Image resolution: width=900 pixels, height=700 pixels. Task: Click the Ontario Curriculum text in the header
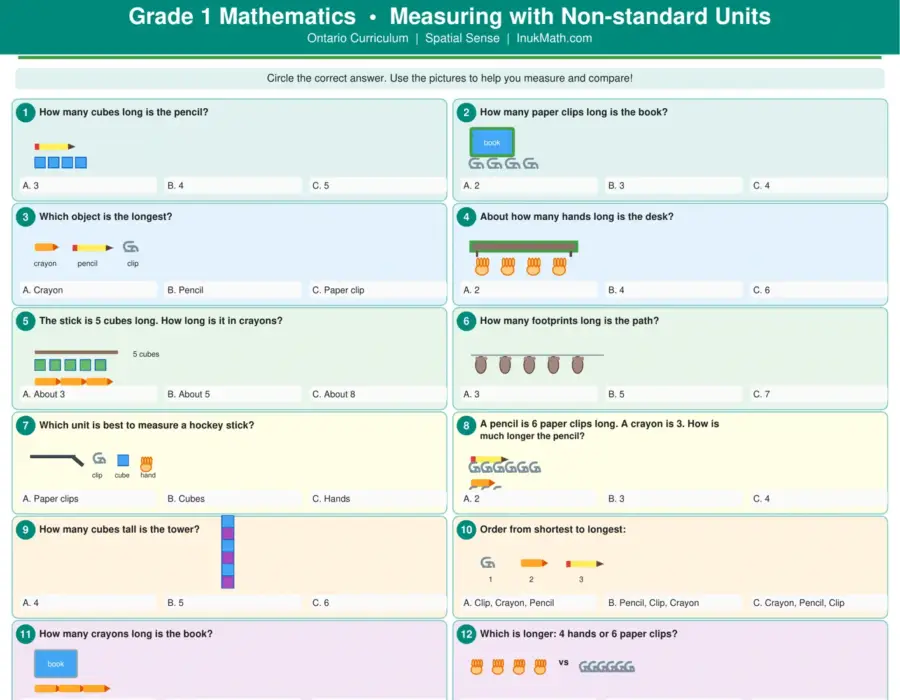[x=358, y=38]
